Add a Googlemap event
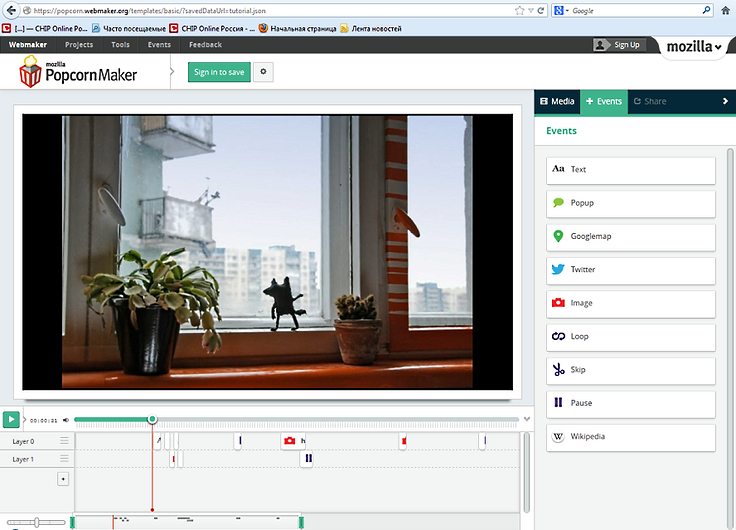The width and height of the screenshot is (736, 530). point(631,237)
